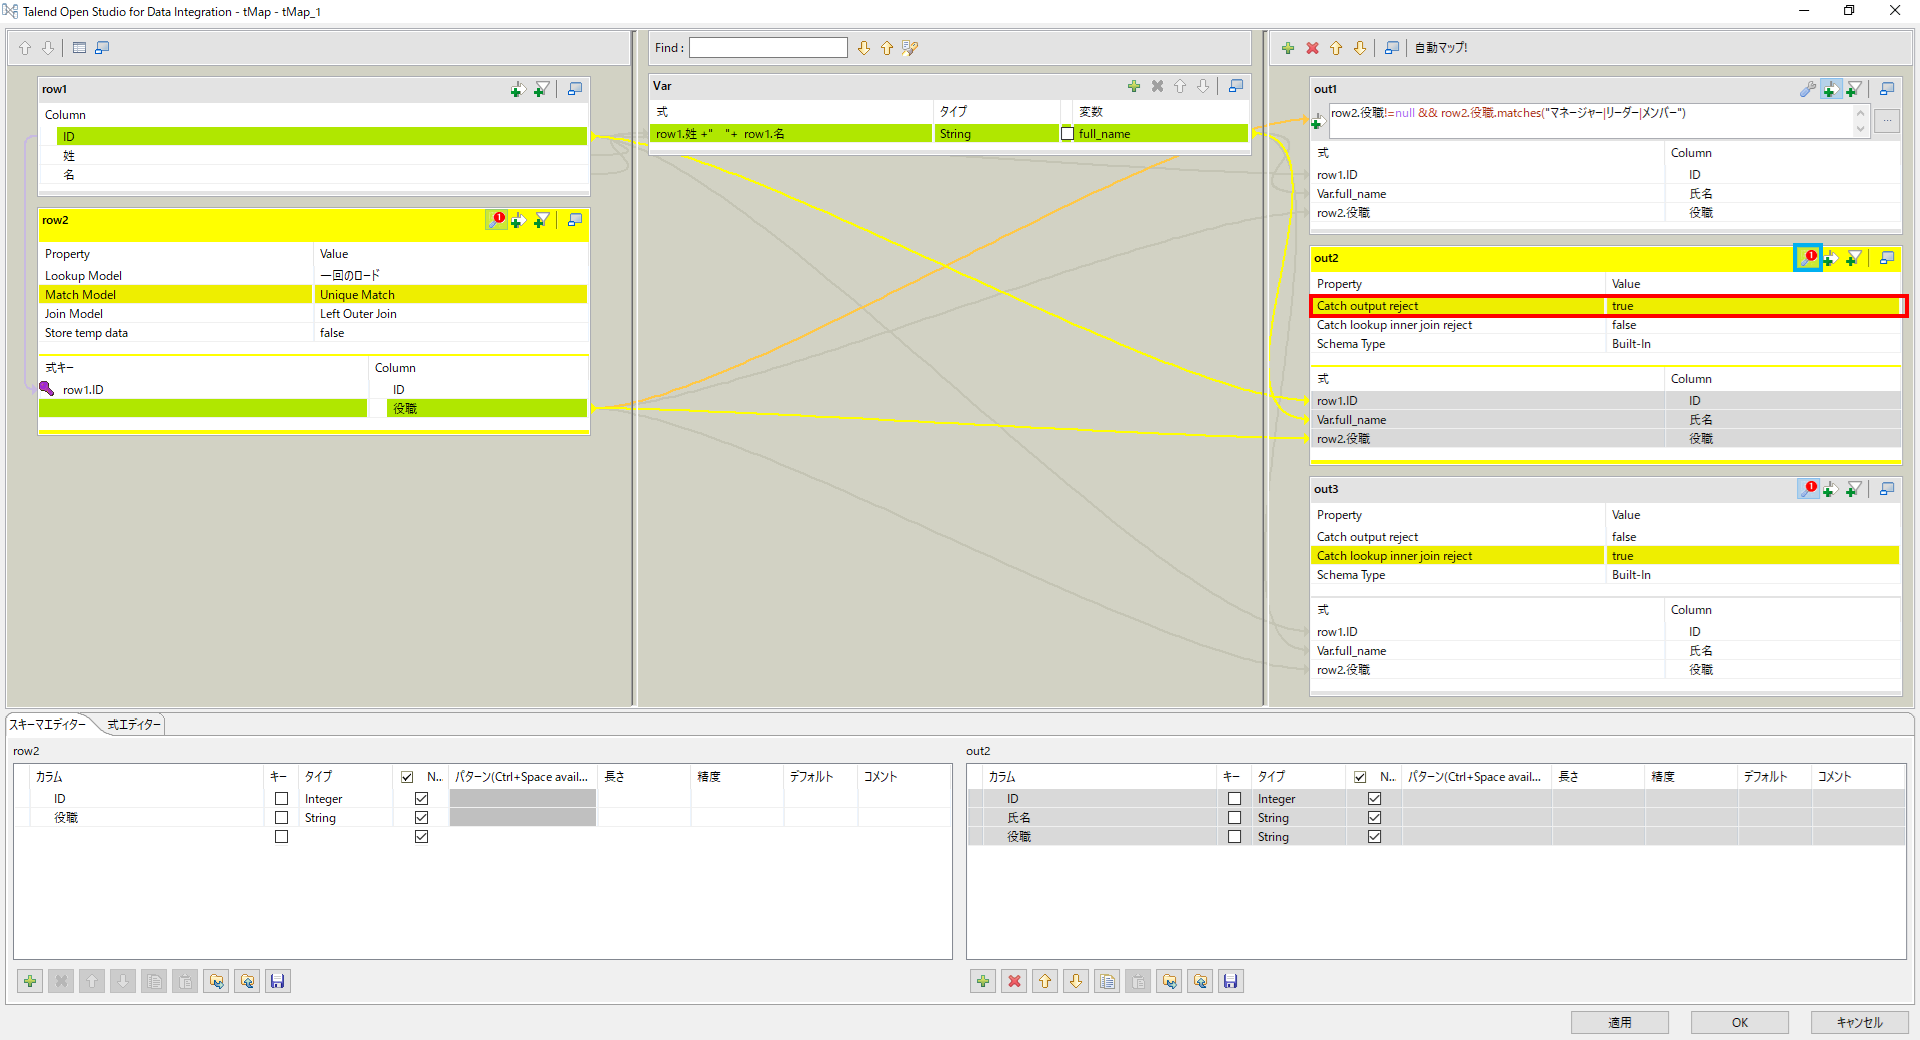Add a new output table using the green plus-arrow icon

tap(1831, 89)
